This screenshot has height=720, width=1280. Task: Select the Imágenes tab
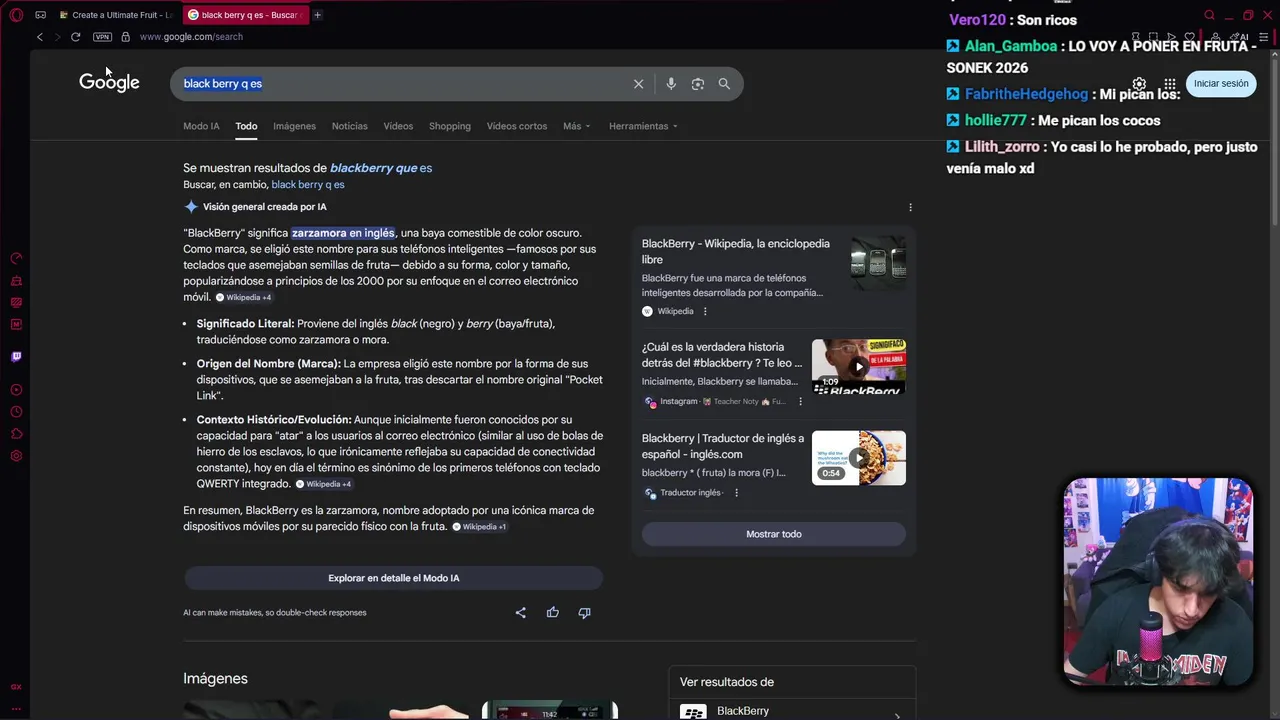point(294,126)
